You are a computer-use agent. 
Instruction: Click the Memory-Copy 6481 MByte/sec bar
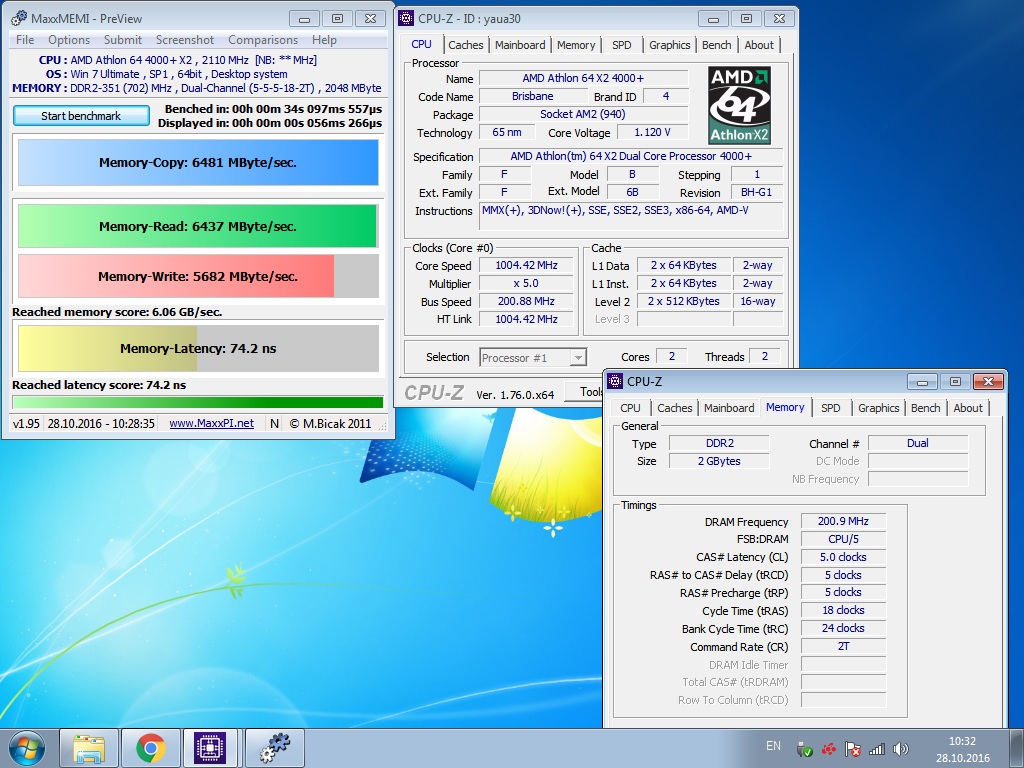[198, 163]
